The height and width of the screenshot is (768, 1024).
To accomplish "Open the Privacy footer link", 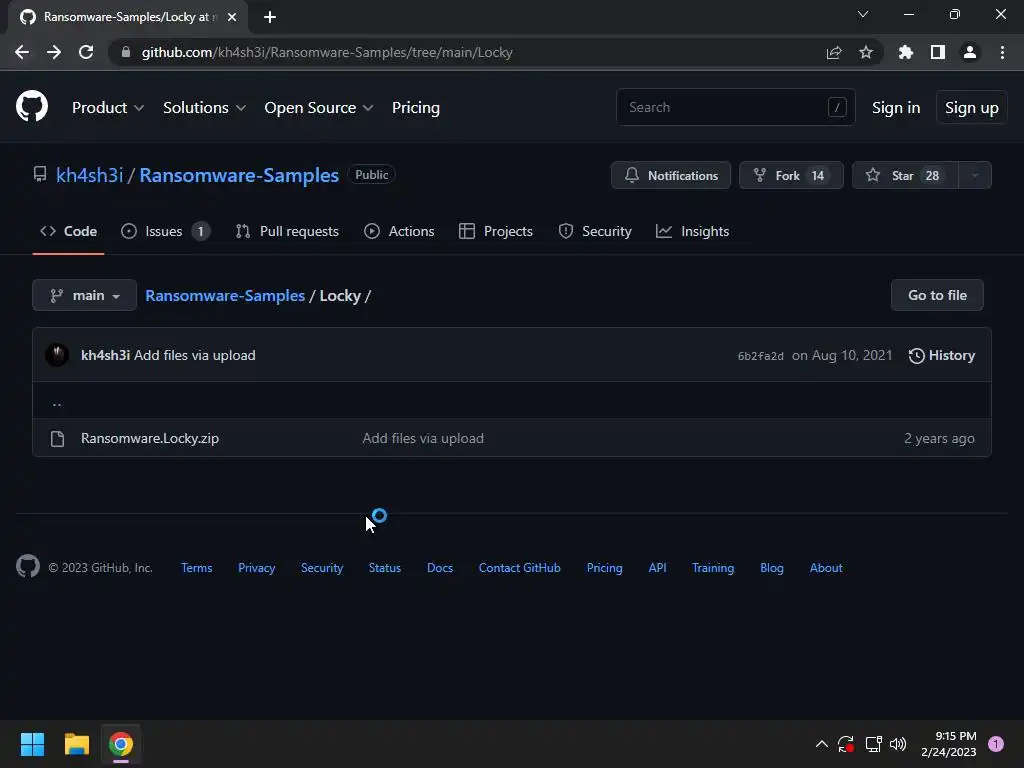I will [x=257, y=568].
